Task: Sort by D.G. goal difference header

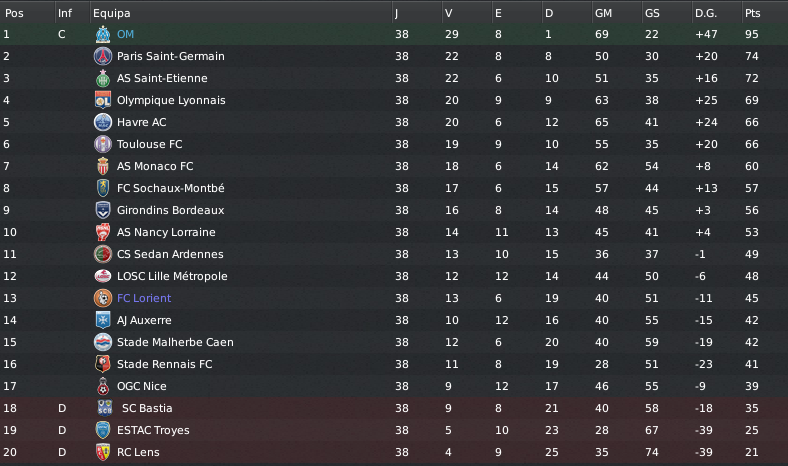Action: [706, 13]
